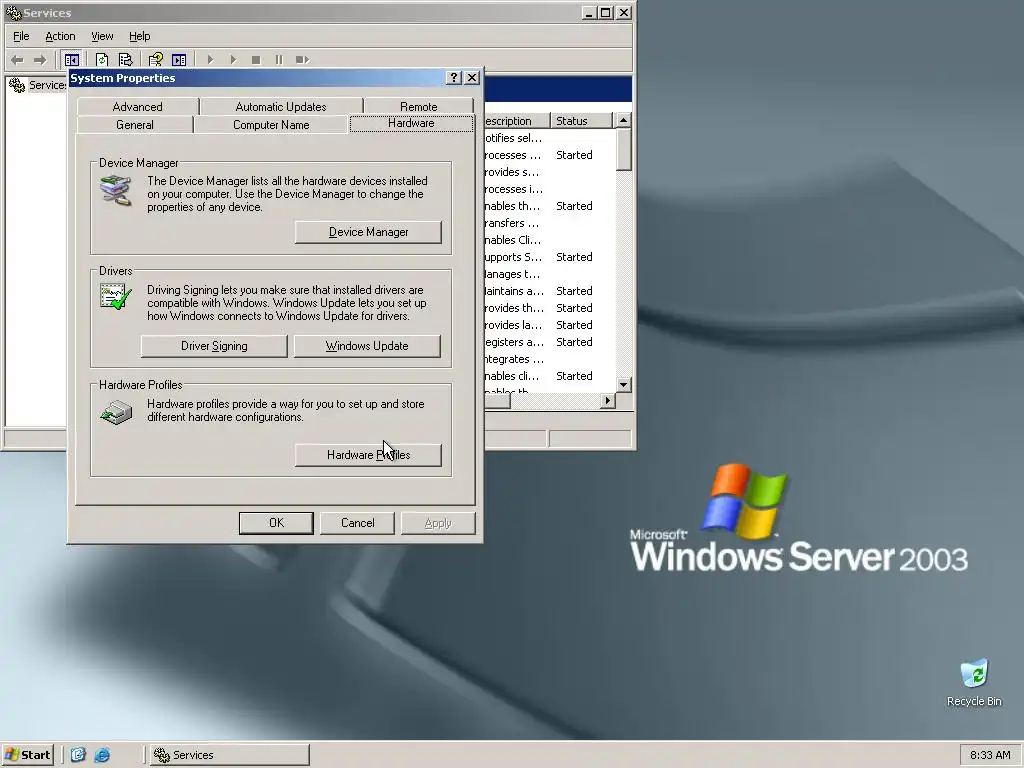The height and width of the screenshot is (768, 1024).
Task: Click the Internet Explorer quick launch icon
Action: 102,755
